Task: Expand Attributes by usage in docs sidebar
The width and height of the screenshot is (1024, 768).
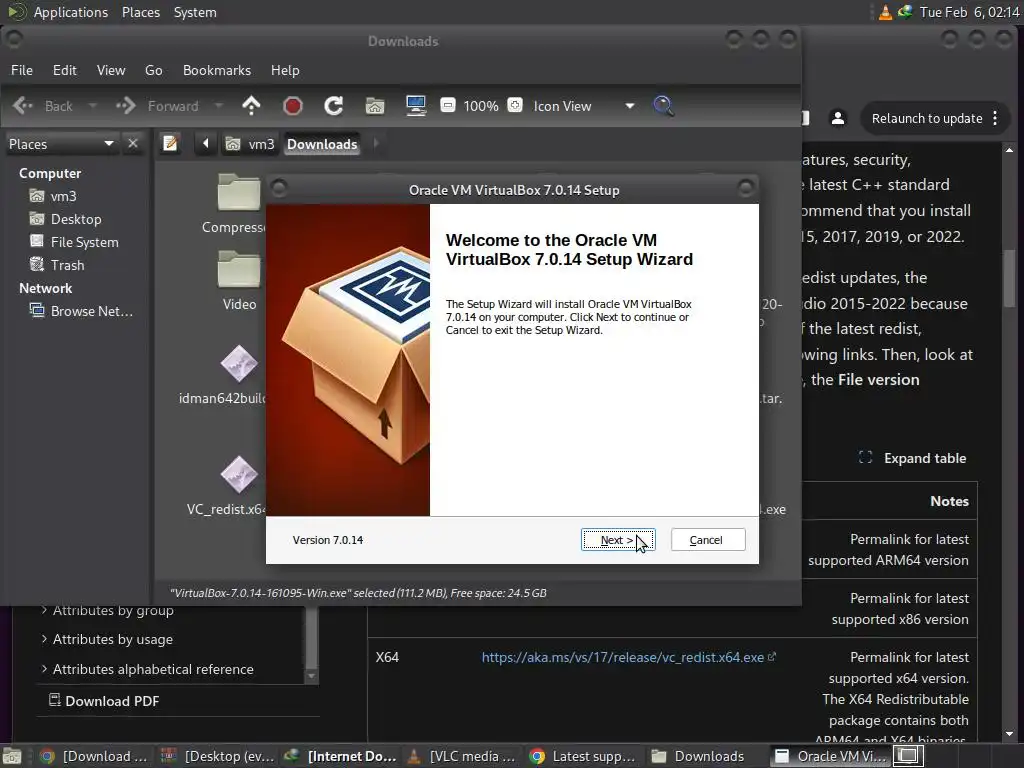Action: click(108, 639)
